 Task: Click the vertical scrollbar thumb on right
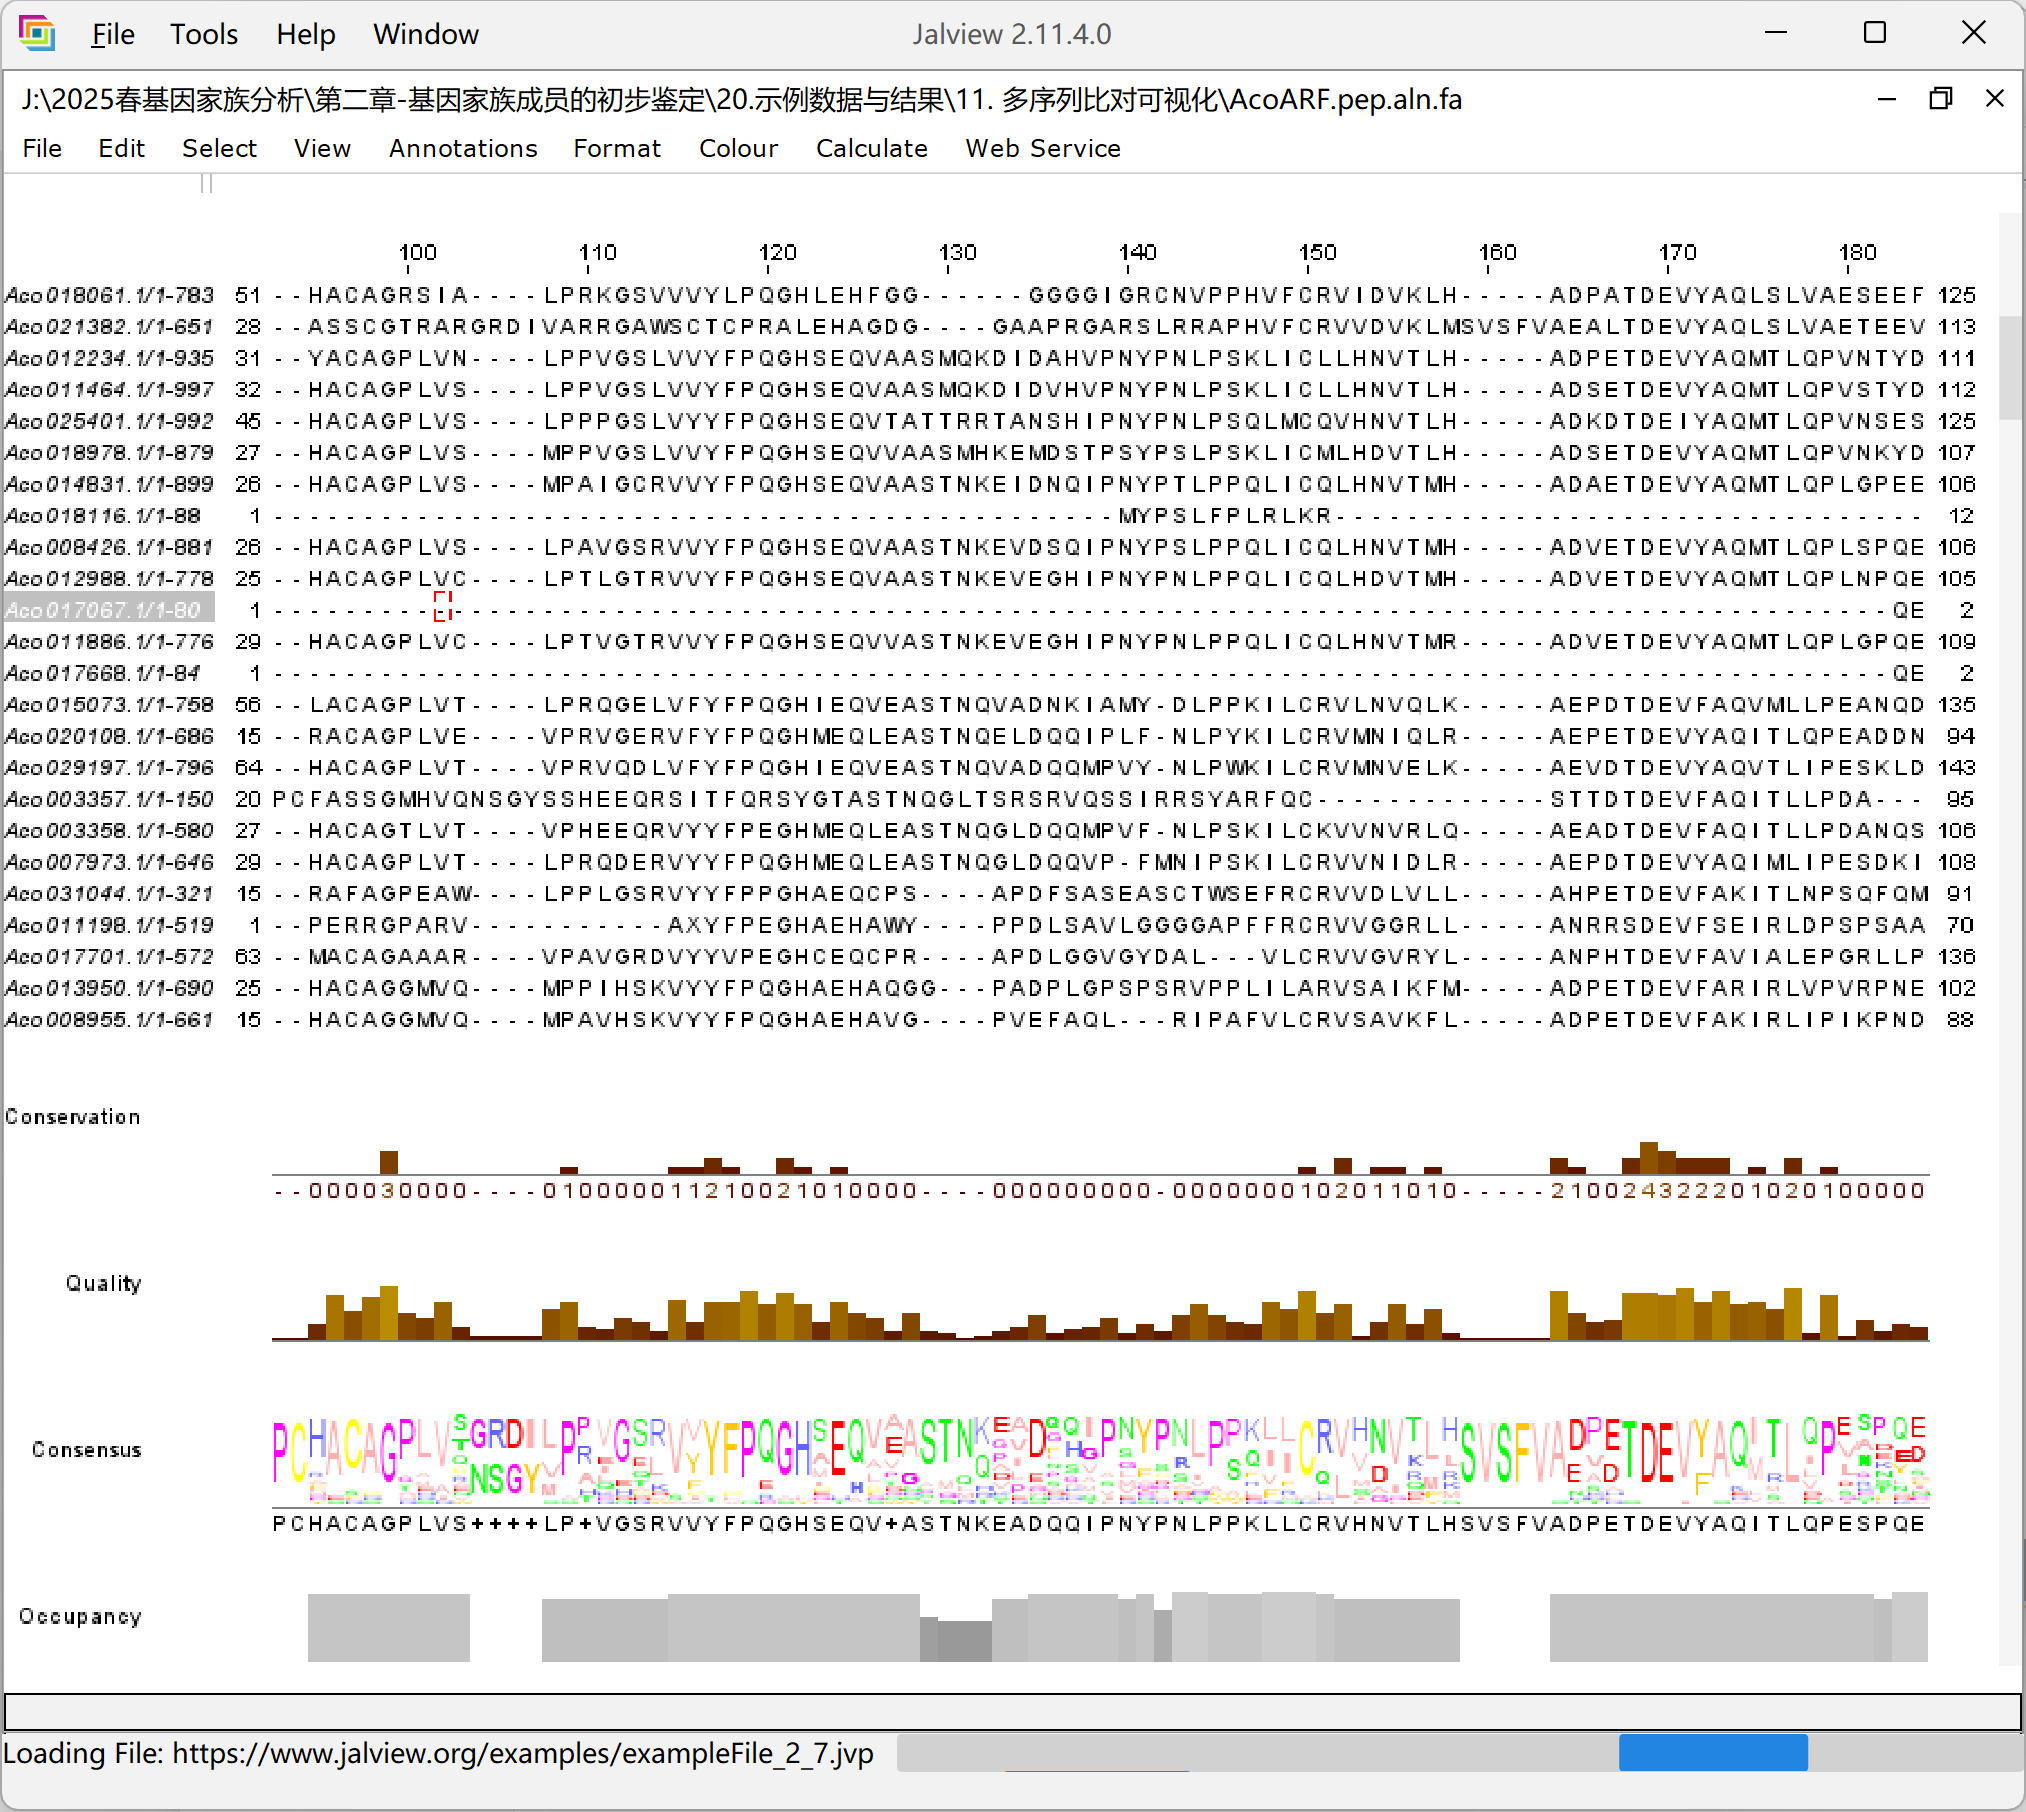coord(2010,366)
